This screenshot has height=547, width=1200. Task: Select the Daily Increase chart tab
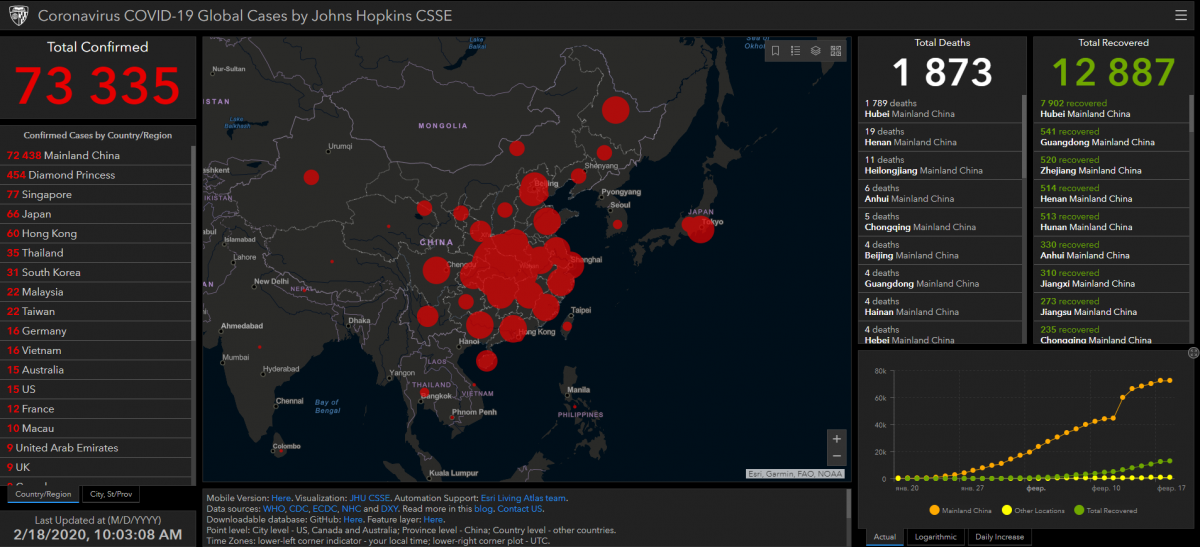998,537
